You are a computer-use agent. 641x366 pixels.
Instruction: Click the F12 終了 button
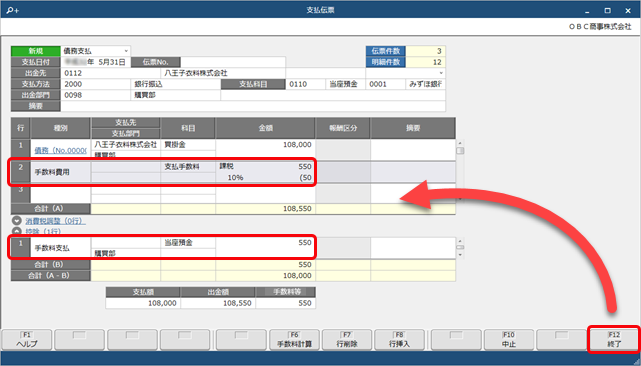point(614,339)
